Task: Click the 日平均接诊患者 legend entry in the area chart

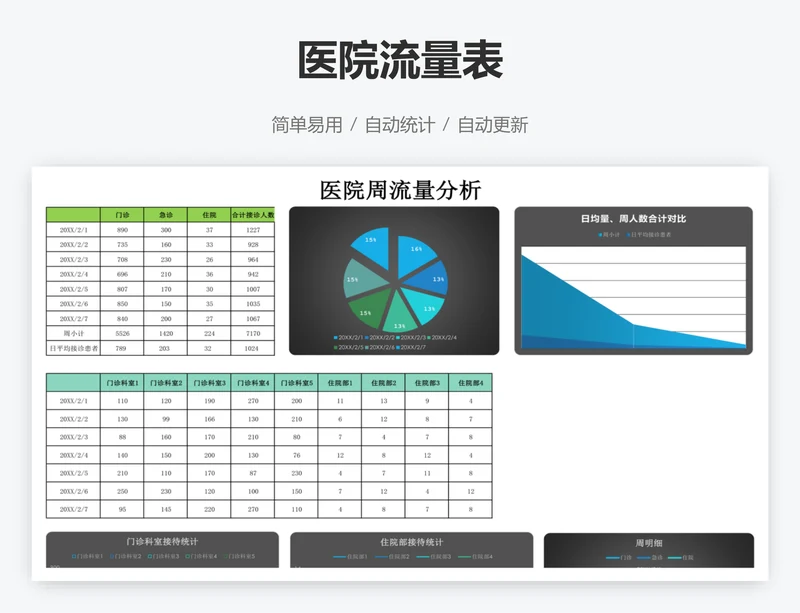Action: coord(649,235)
